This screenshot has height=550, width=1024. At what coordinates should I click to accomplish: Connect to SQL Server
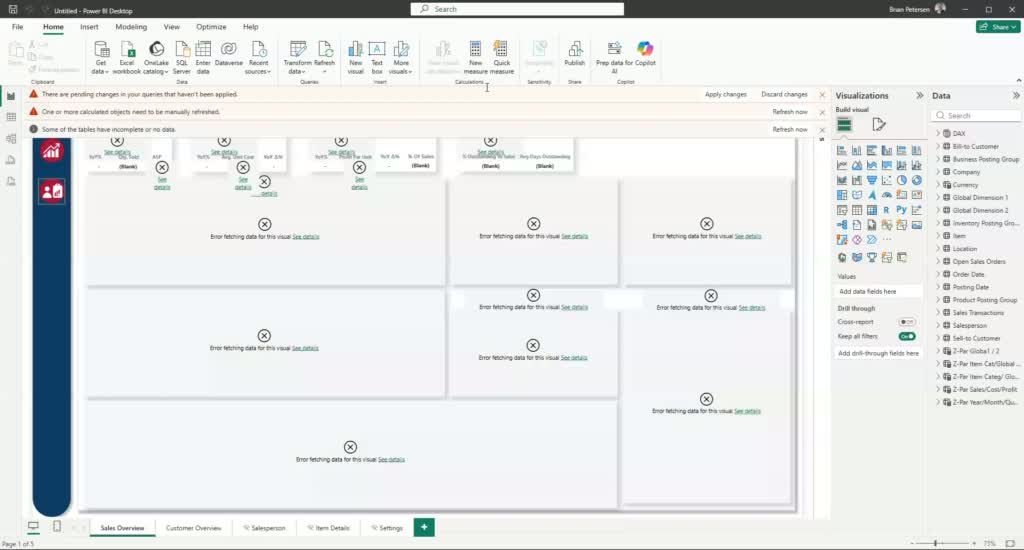coord(182,57)
